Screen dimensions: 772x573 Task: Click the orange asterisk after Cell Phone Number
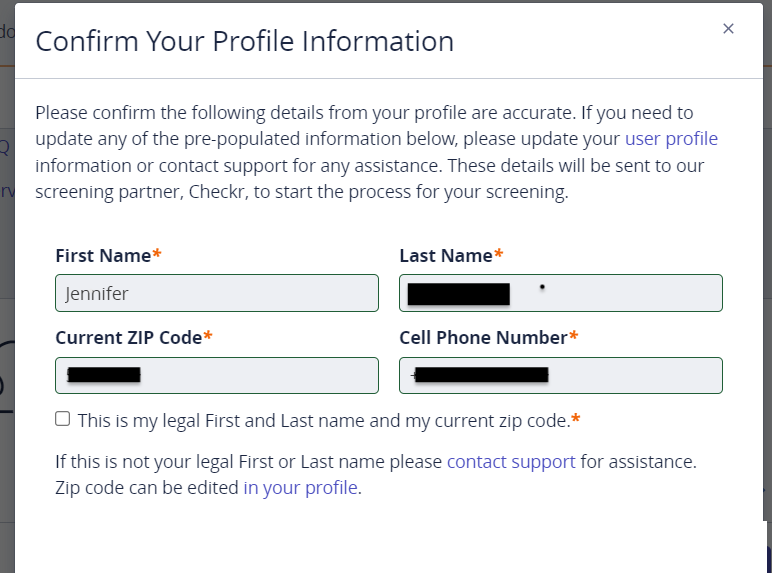(x=574, y=337)
